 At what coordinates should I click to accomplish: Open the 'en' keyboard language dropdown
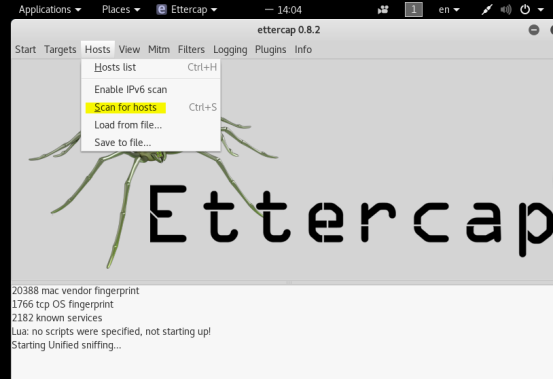click(449, 10)
